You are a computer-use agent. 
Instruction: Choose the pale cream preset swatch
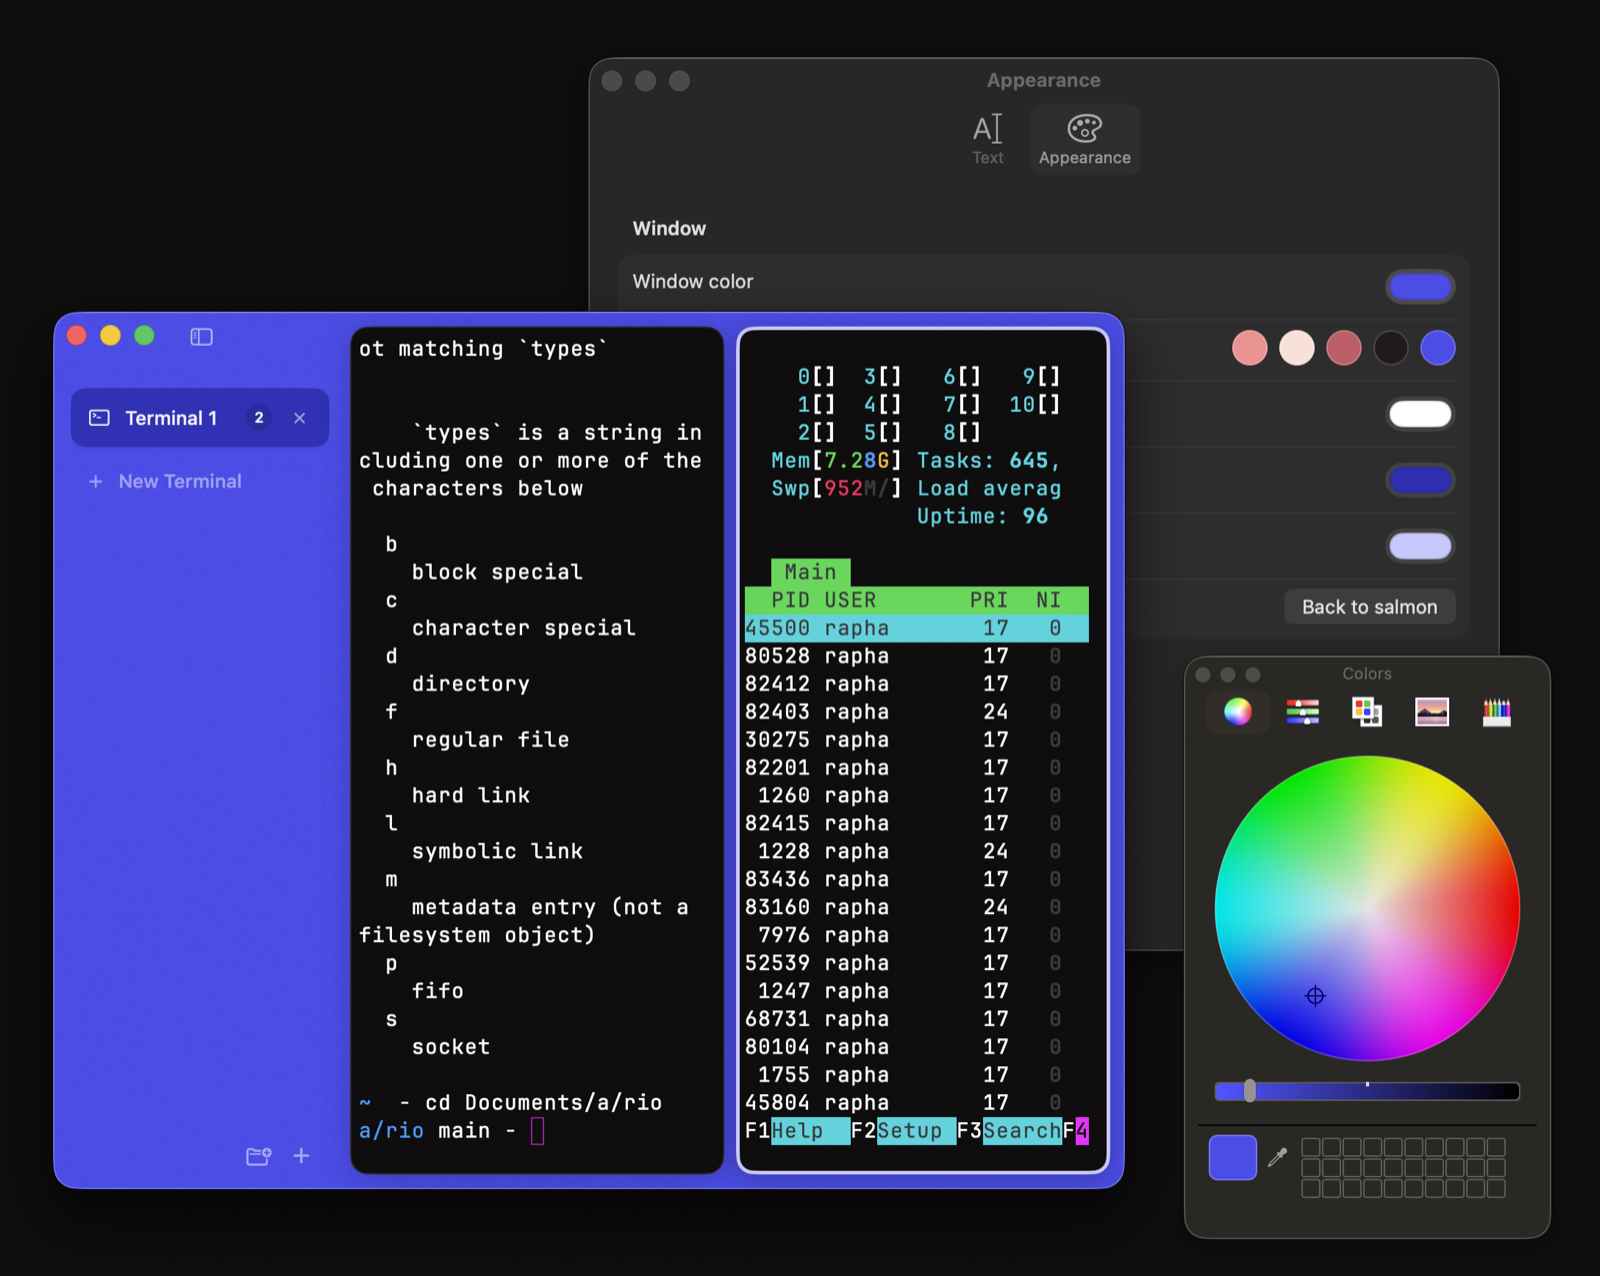coord(1297,348)
